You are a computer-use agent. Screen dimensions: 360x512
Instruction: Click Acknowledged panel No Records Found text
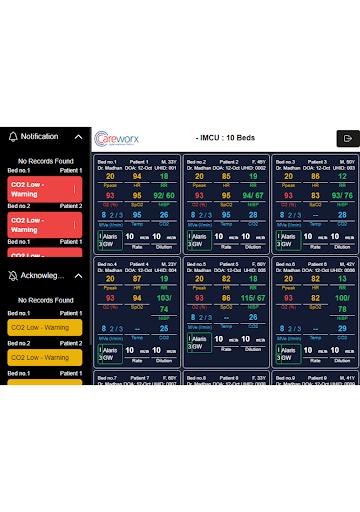pos(46,300)
